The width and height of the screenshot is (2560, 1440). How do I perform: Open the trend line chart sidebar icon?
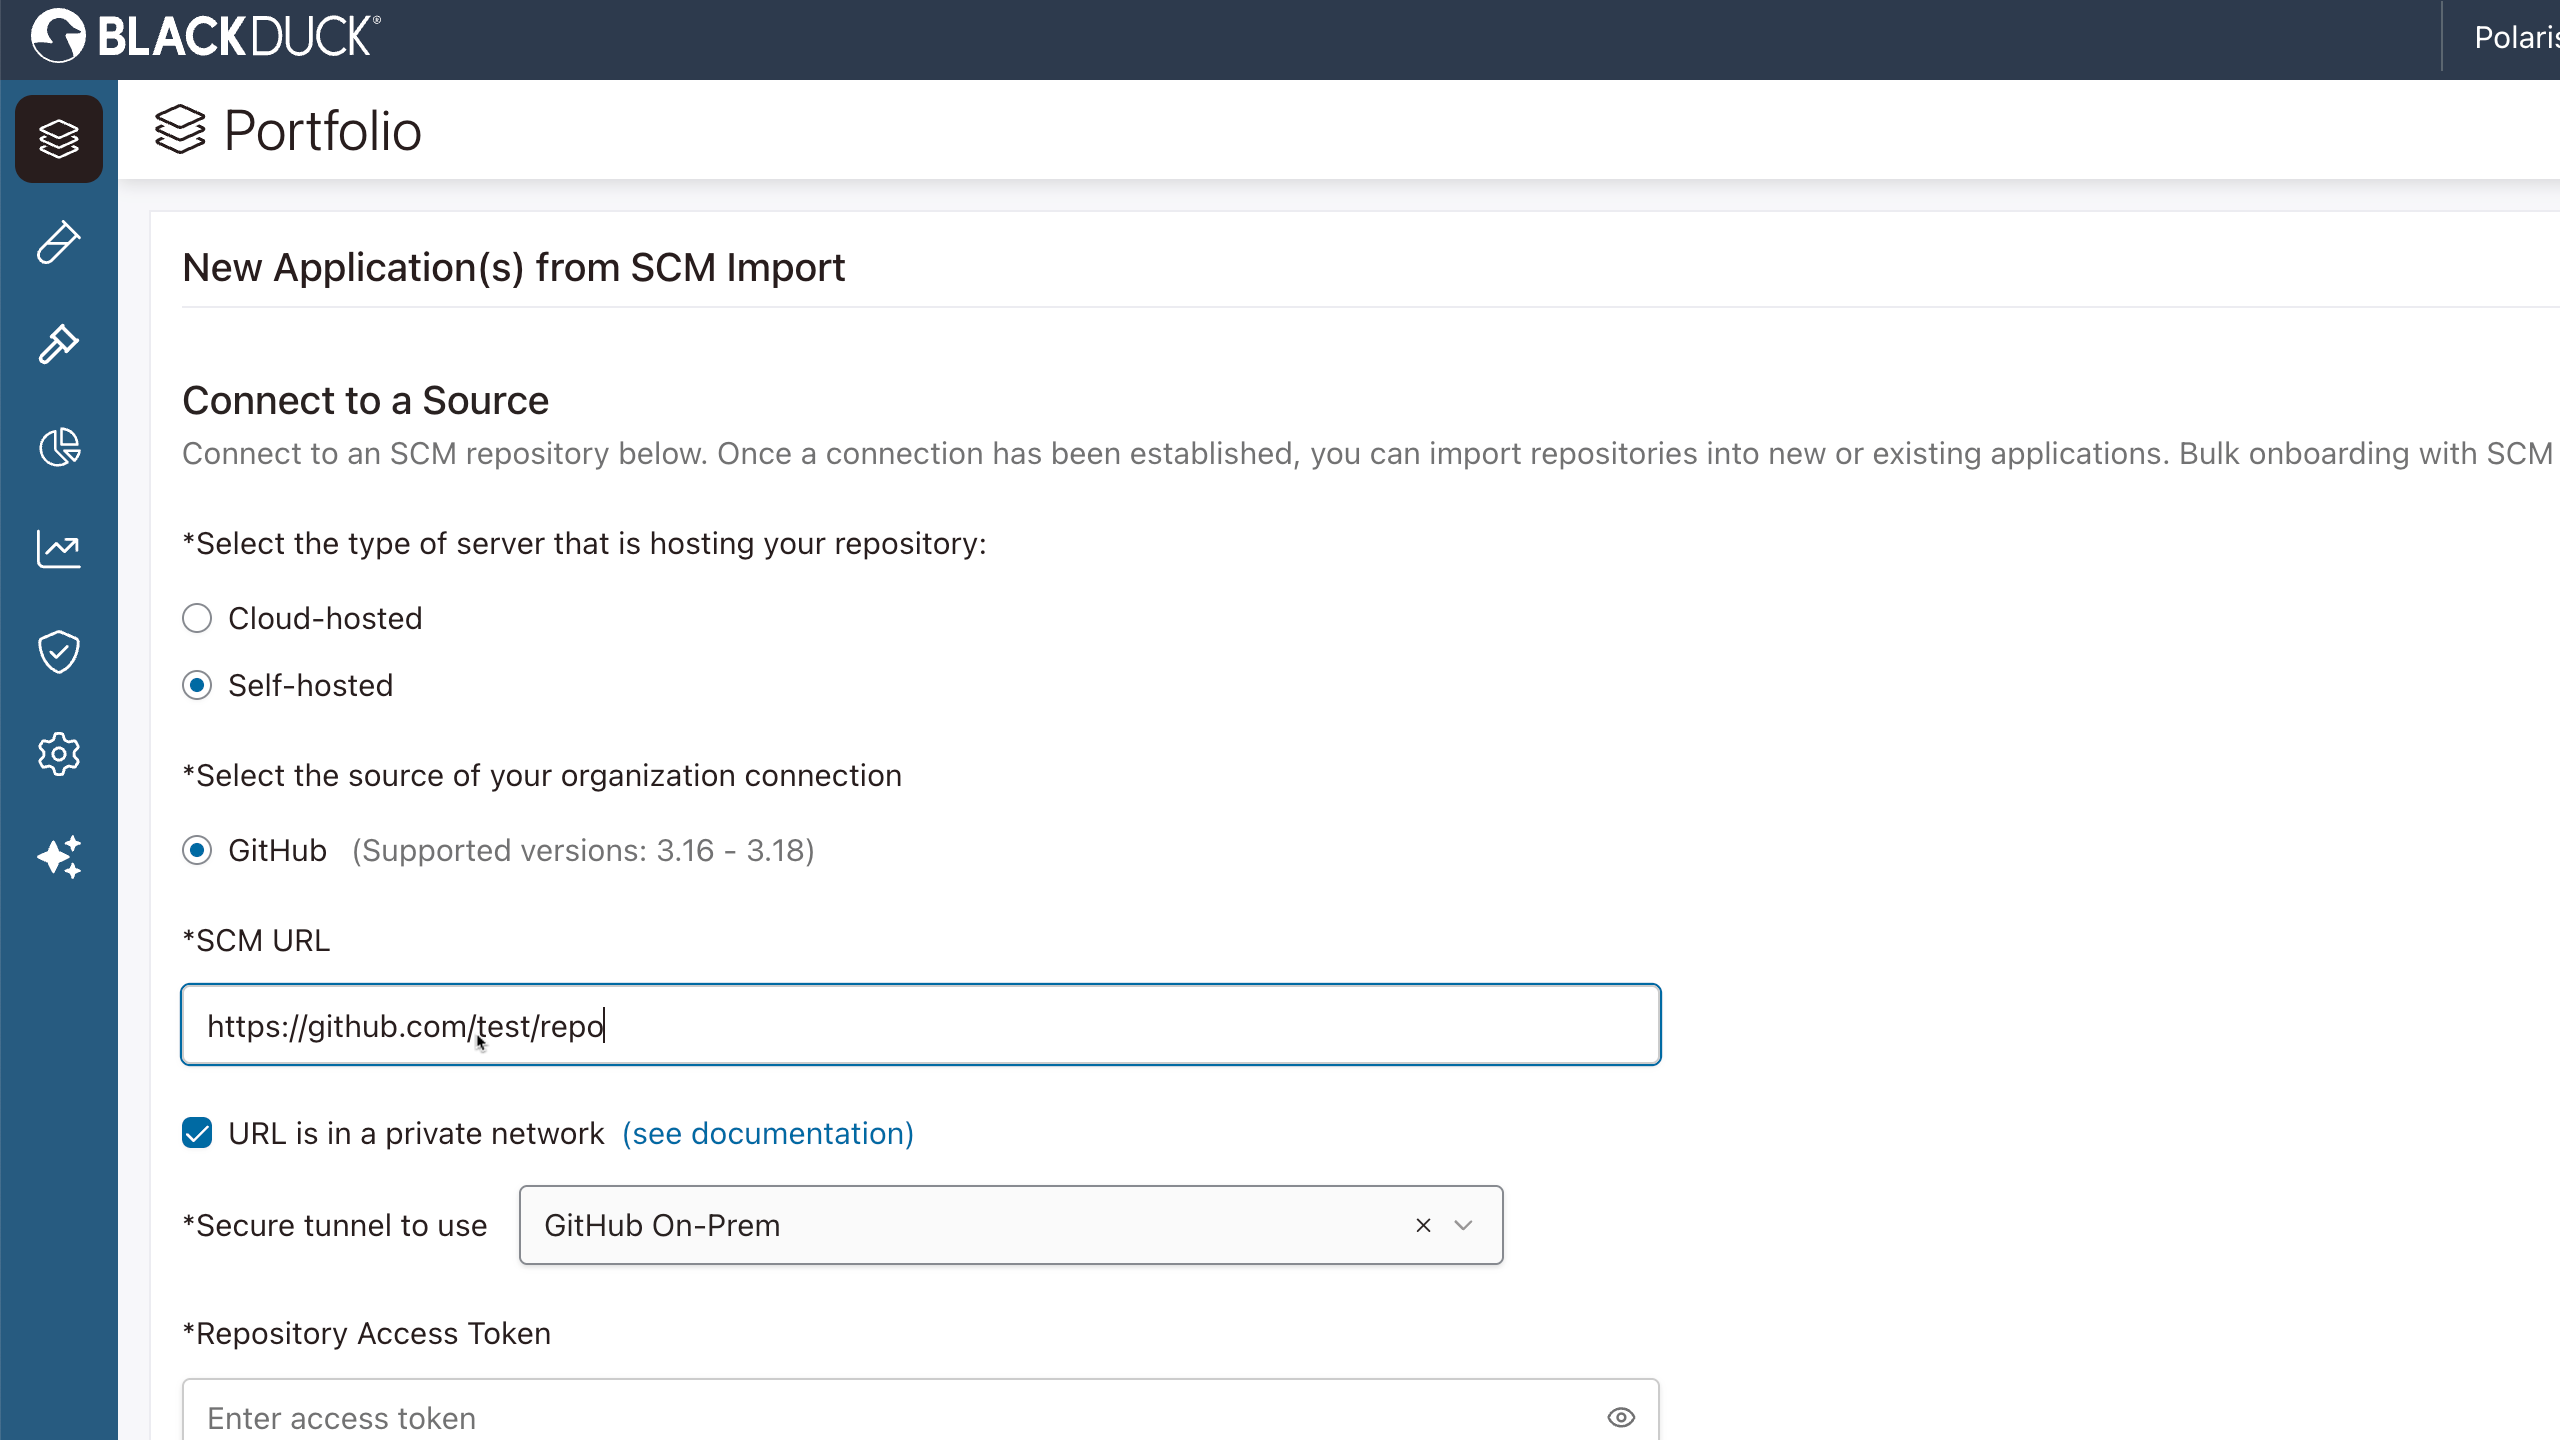(x=59, y=549)
